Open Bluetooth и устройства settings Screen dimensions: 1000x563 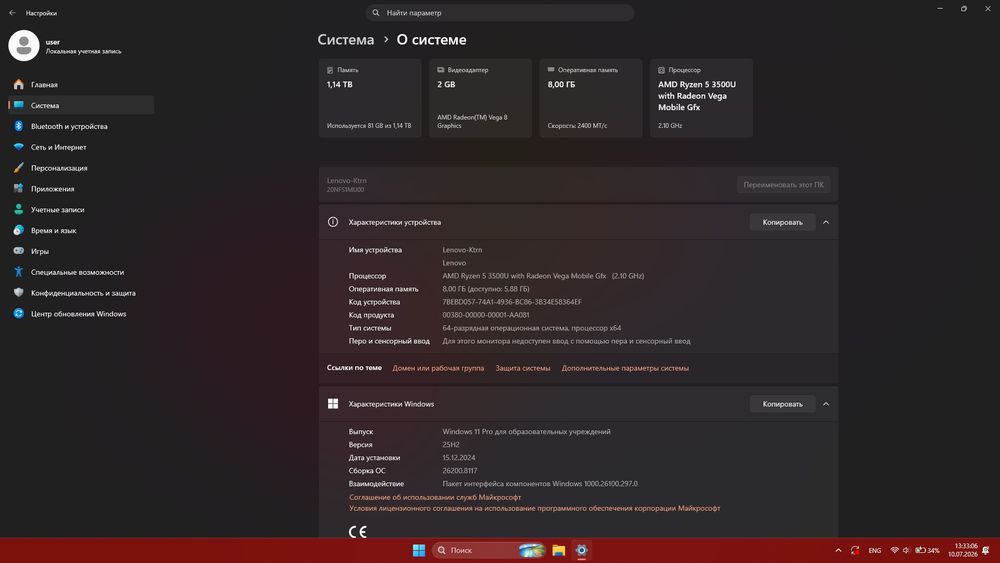(81, 126)
